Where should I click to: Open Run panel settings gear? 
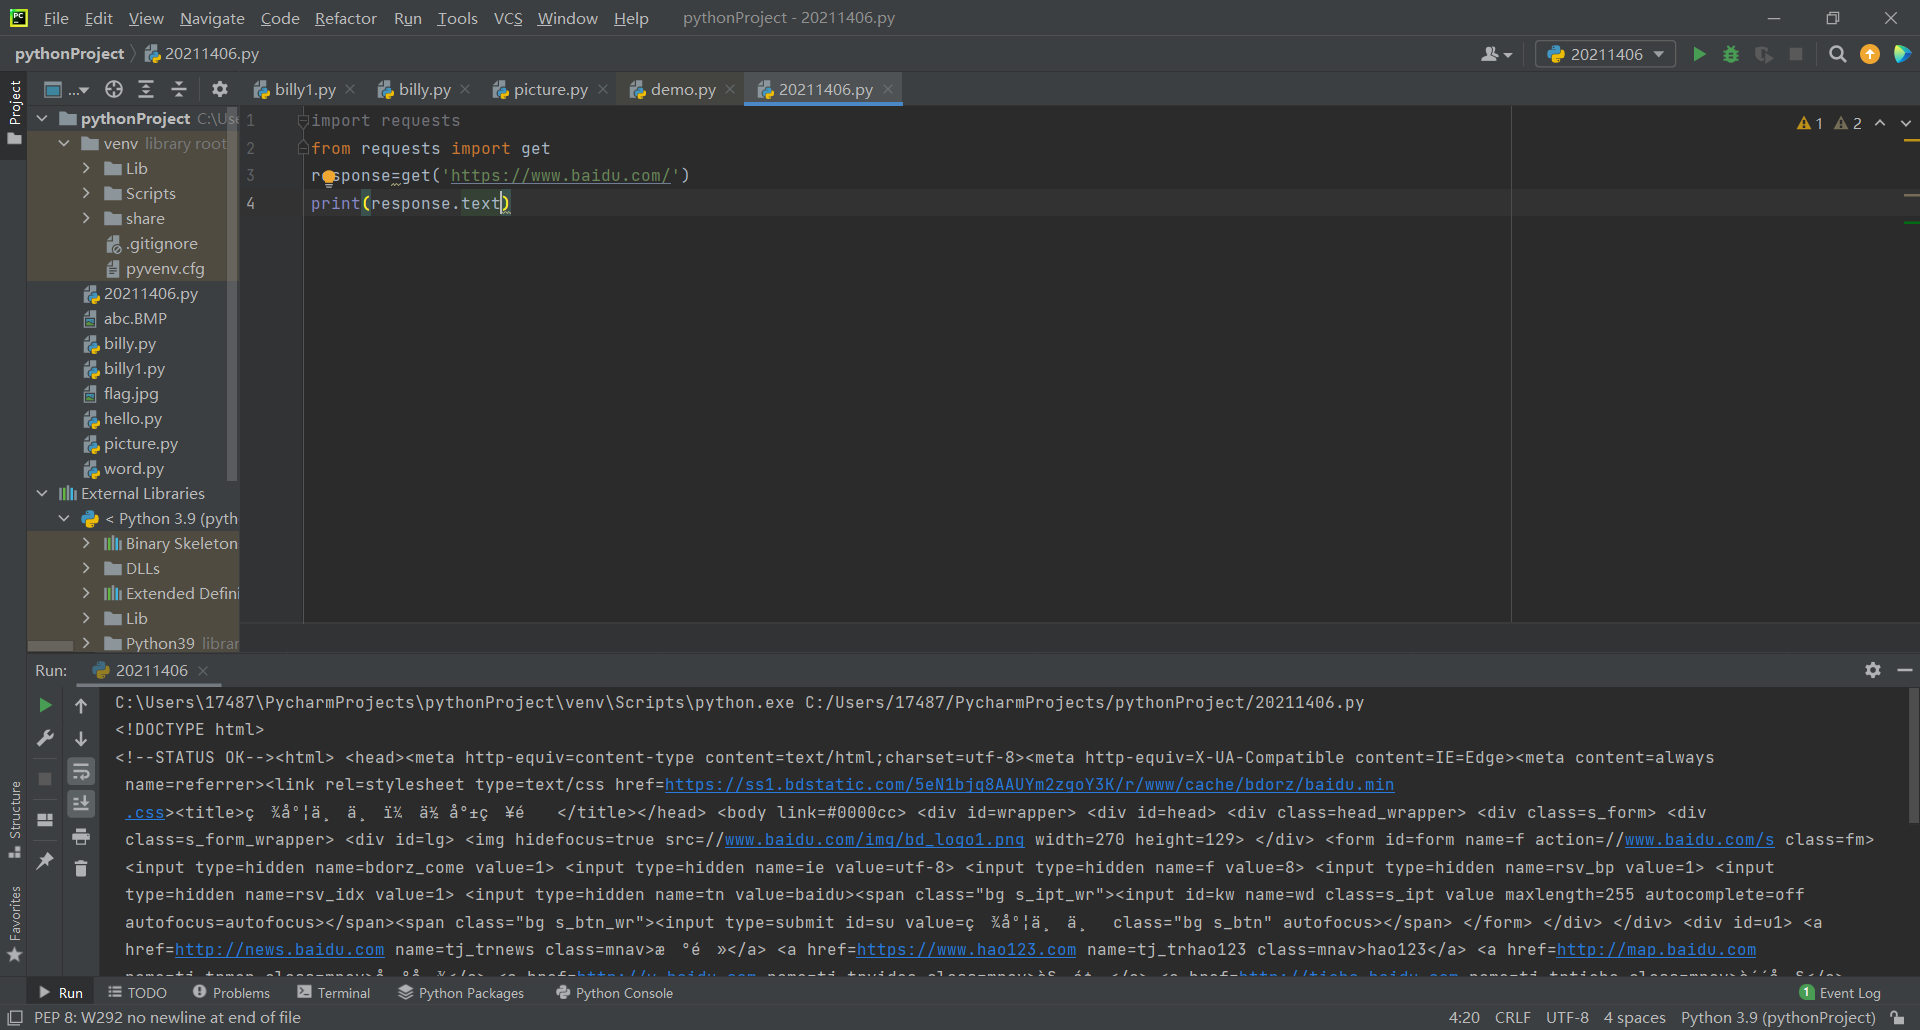click(x=1873, y=670)
